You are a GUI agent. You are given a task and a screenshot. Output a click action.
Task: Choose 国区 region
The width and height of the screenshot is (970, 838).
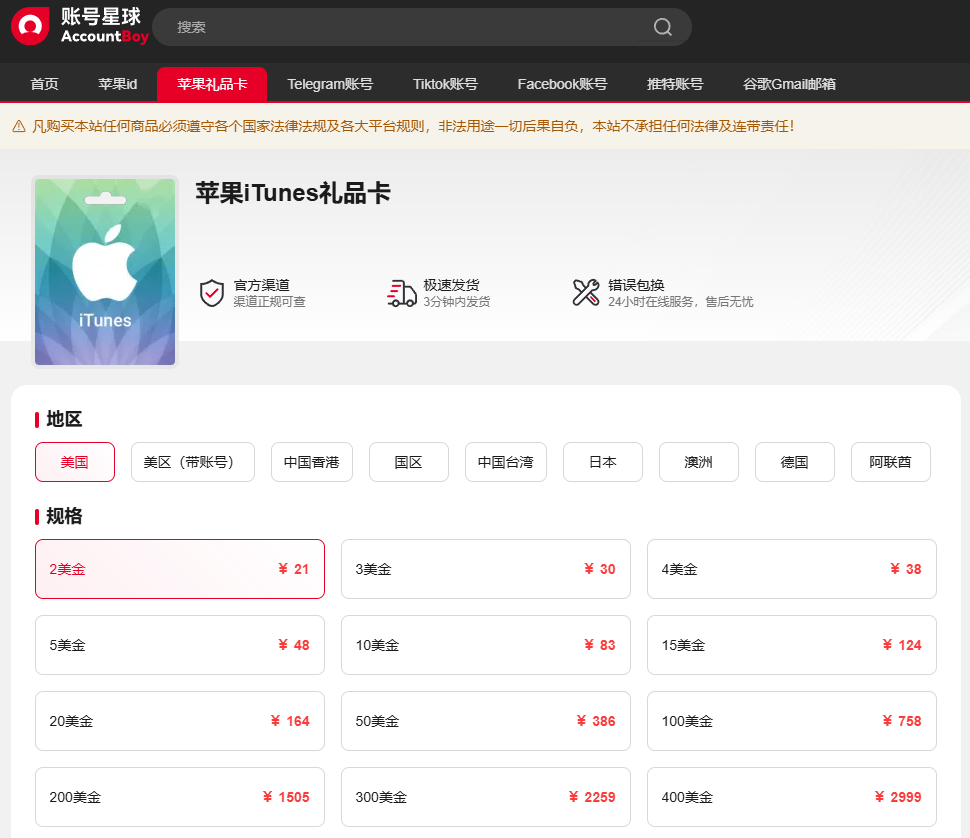(x=409, y=462)
